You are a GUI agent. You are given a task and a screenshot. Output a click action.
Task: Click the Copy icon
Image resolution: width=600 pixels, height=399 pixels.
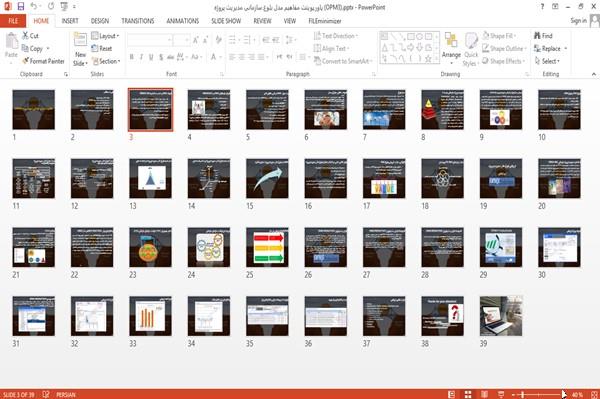coord(25,48)
